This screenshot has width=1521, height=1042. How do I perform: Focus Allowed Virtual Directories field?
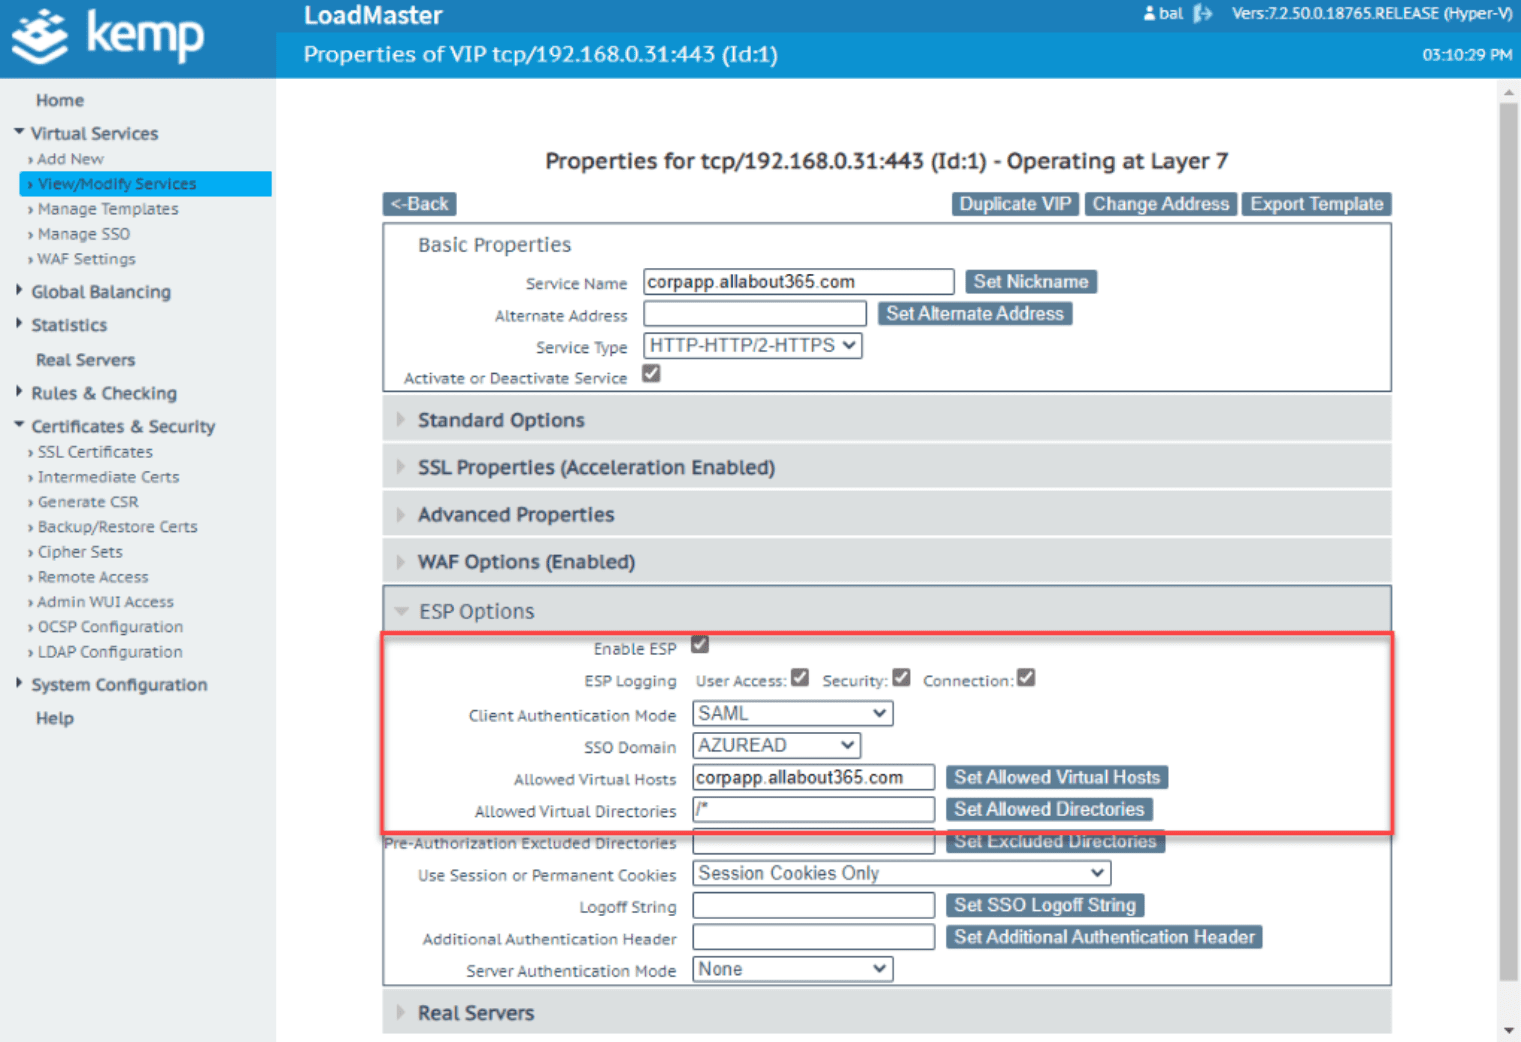(813, 810)
